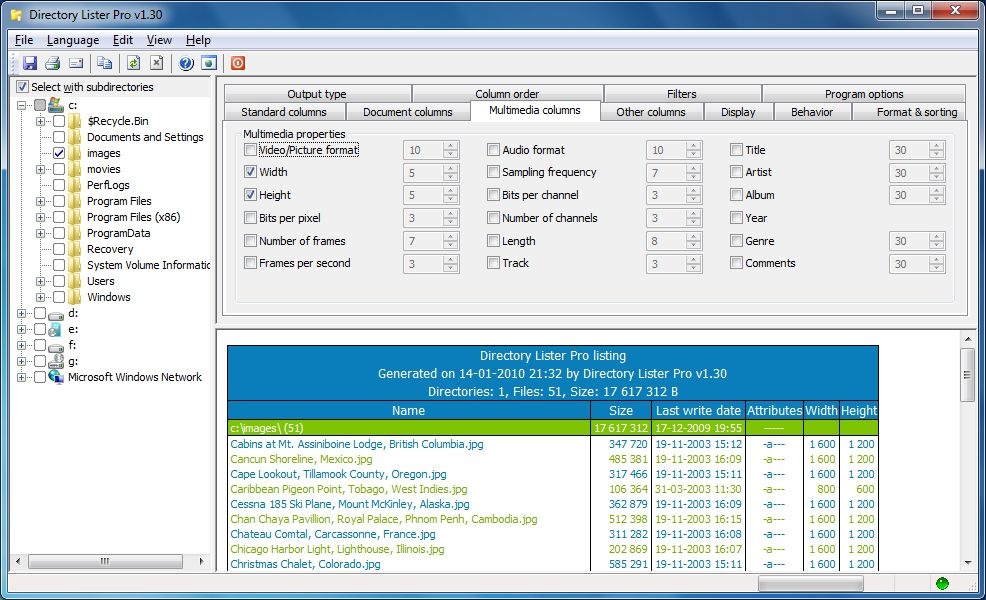
Task: Click the red exit power icon in the toolbar
Action: [238, 63]
